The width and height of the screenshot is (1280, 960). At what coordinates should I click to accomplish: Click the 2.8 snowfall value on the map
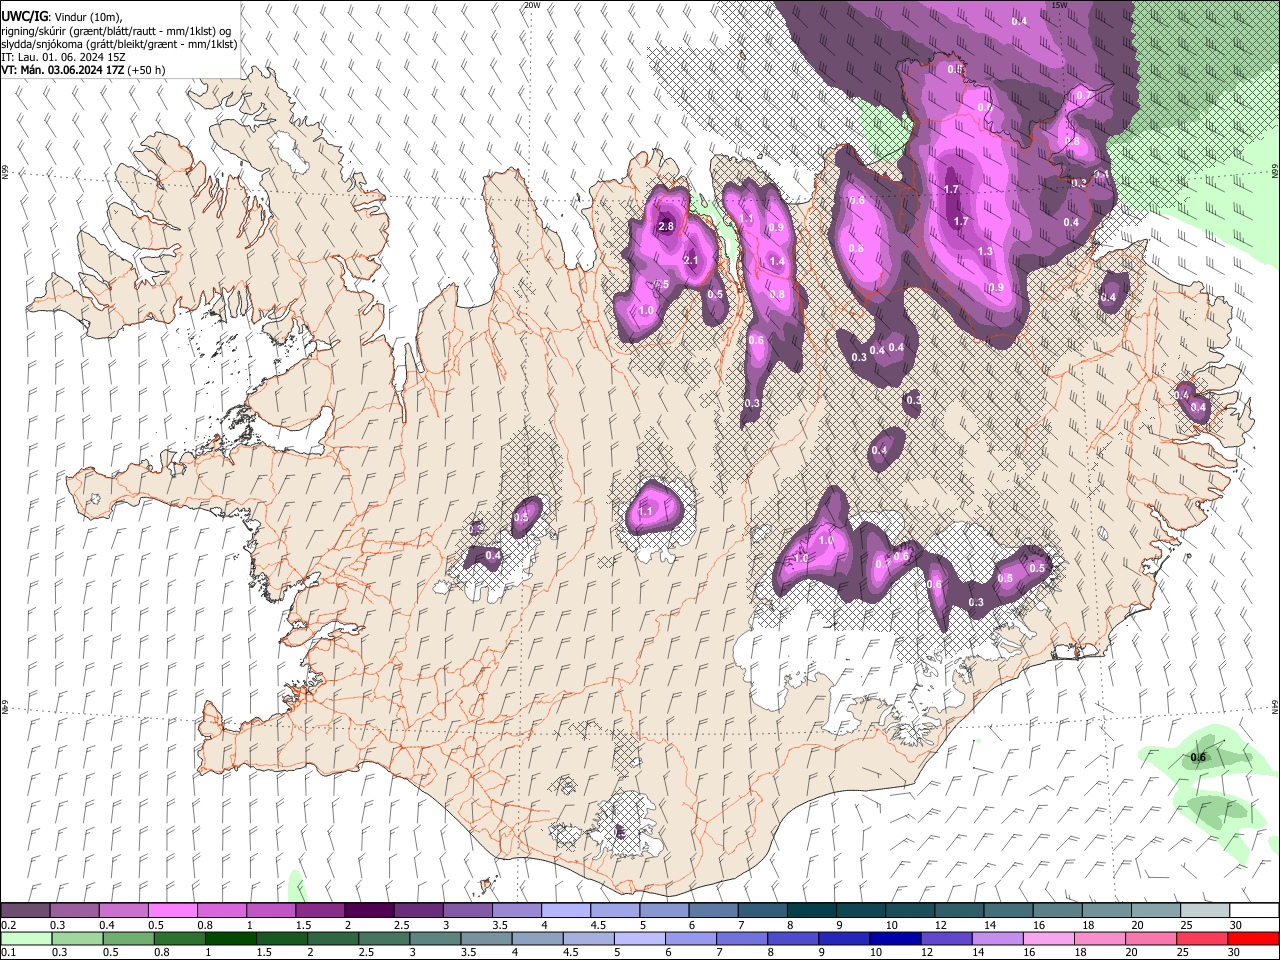click(667, 227)
